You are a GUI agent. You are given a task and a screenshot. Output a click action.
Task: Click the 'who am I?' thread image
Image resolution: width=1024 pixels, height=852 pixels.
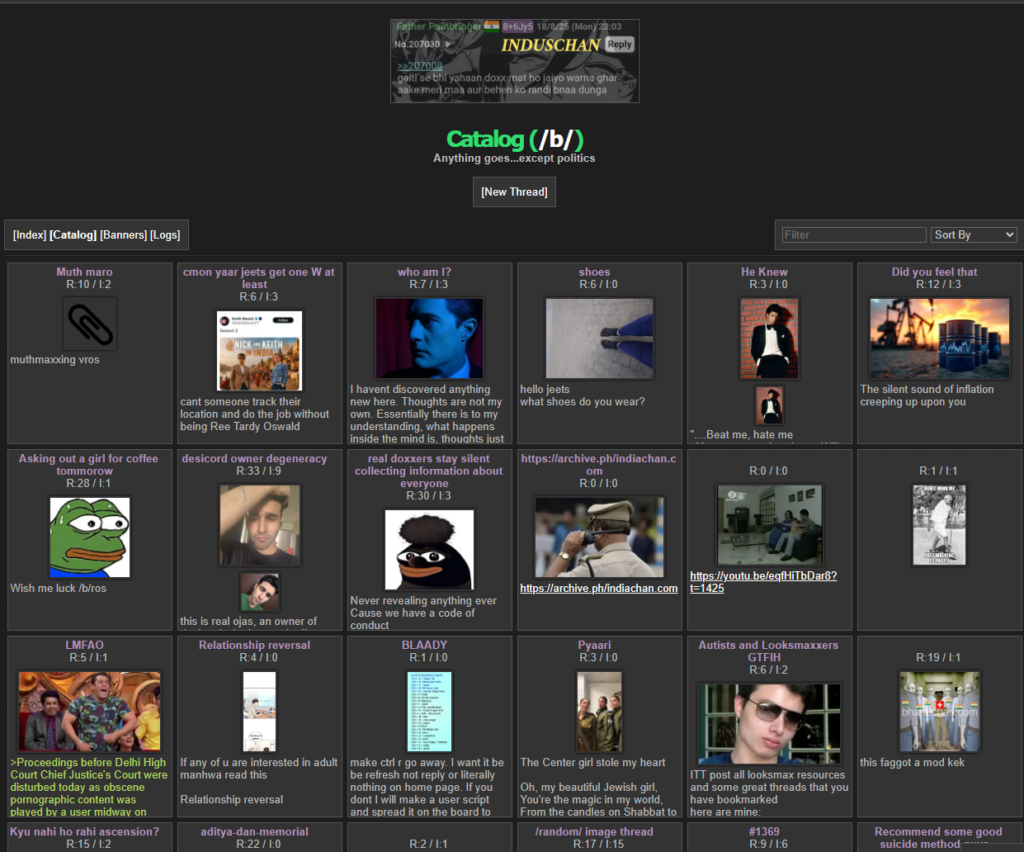click(429, 338)
